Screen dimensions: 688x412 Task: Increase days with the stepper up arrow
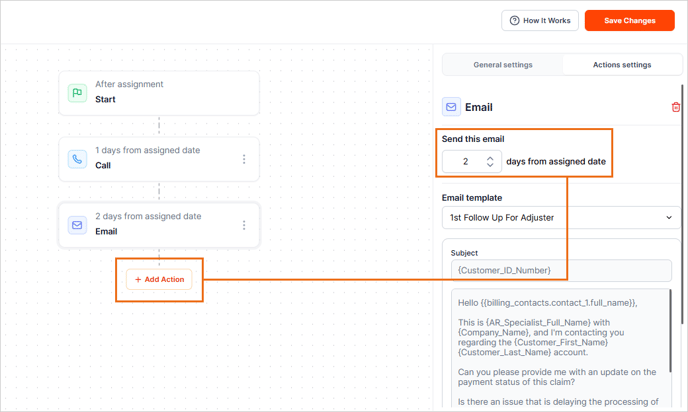pos(490,157)
